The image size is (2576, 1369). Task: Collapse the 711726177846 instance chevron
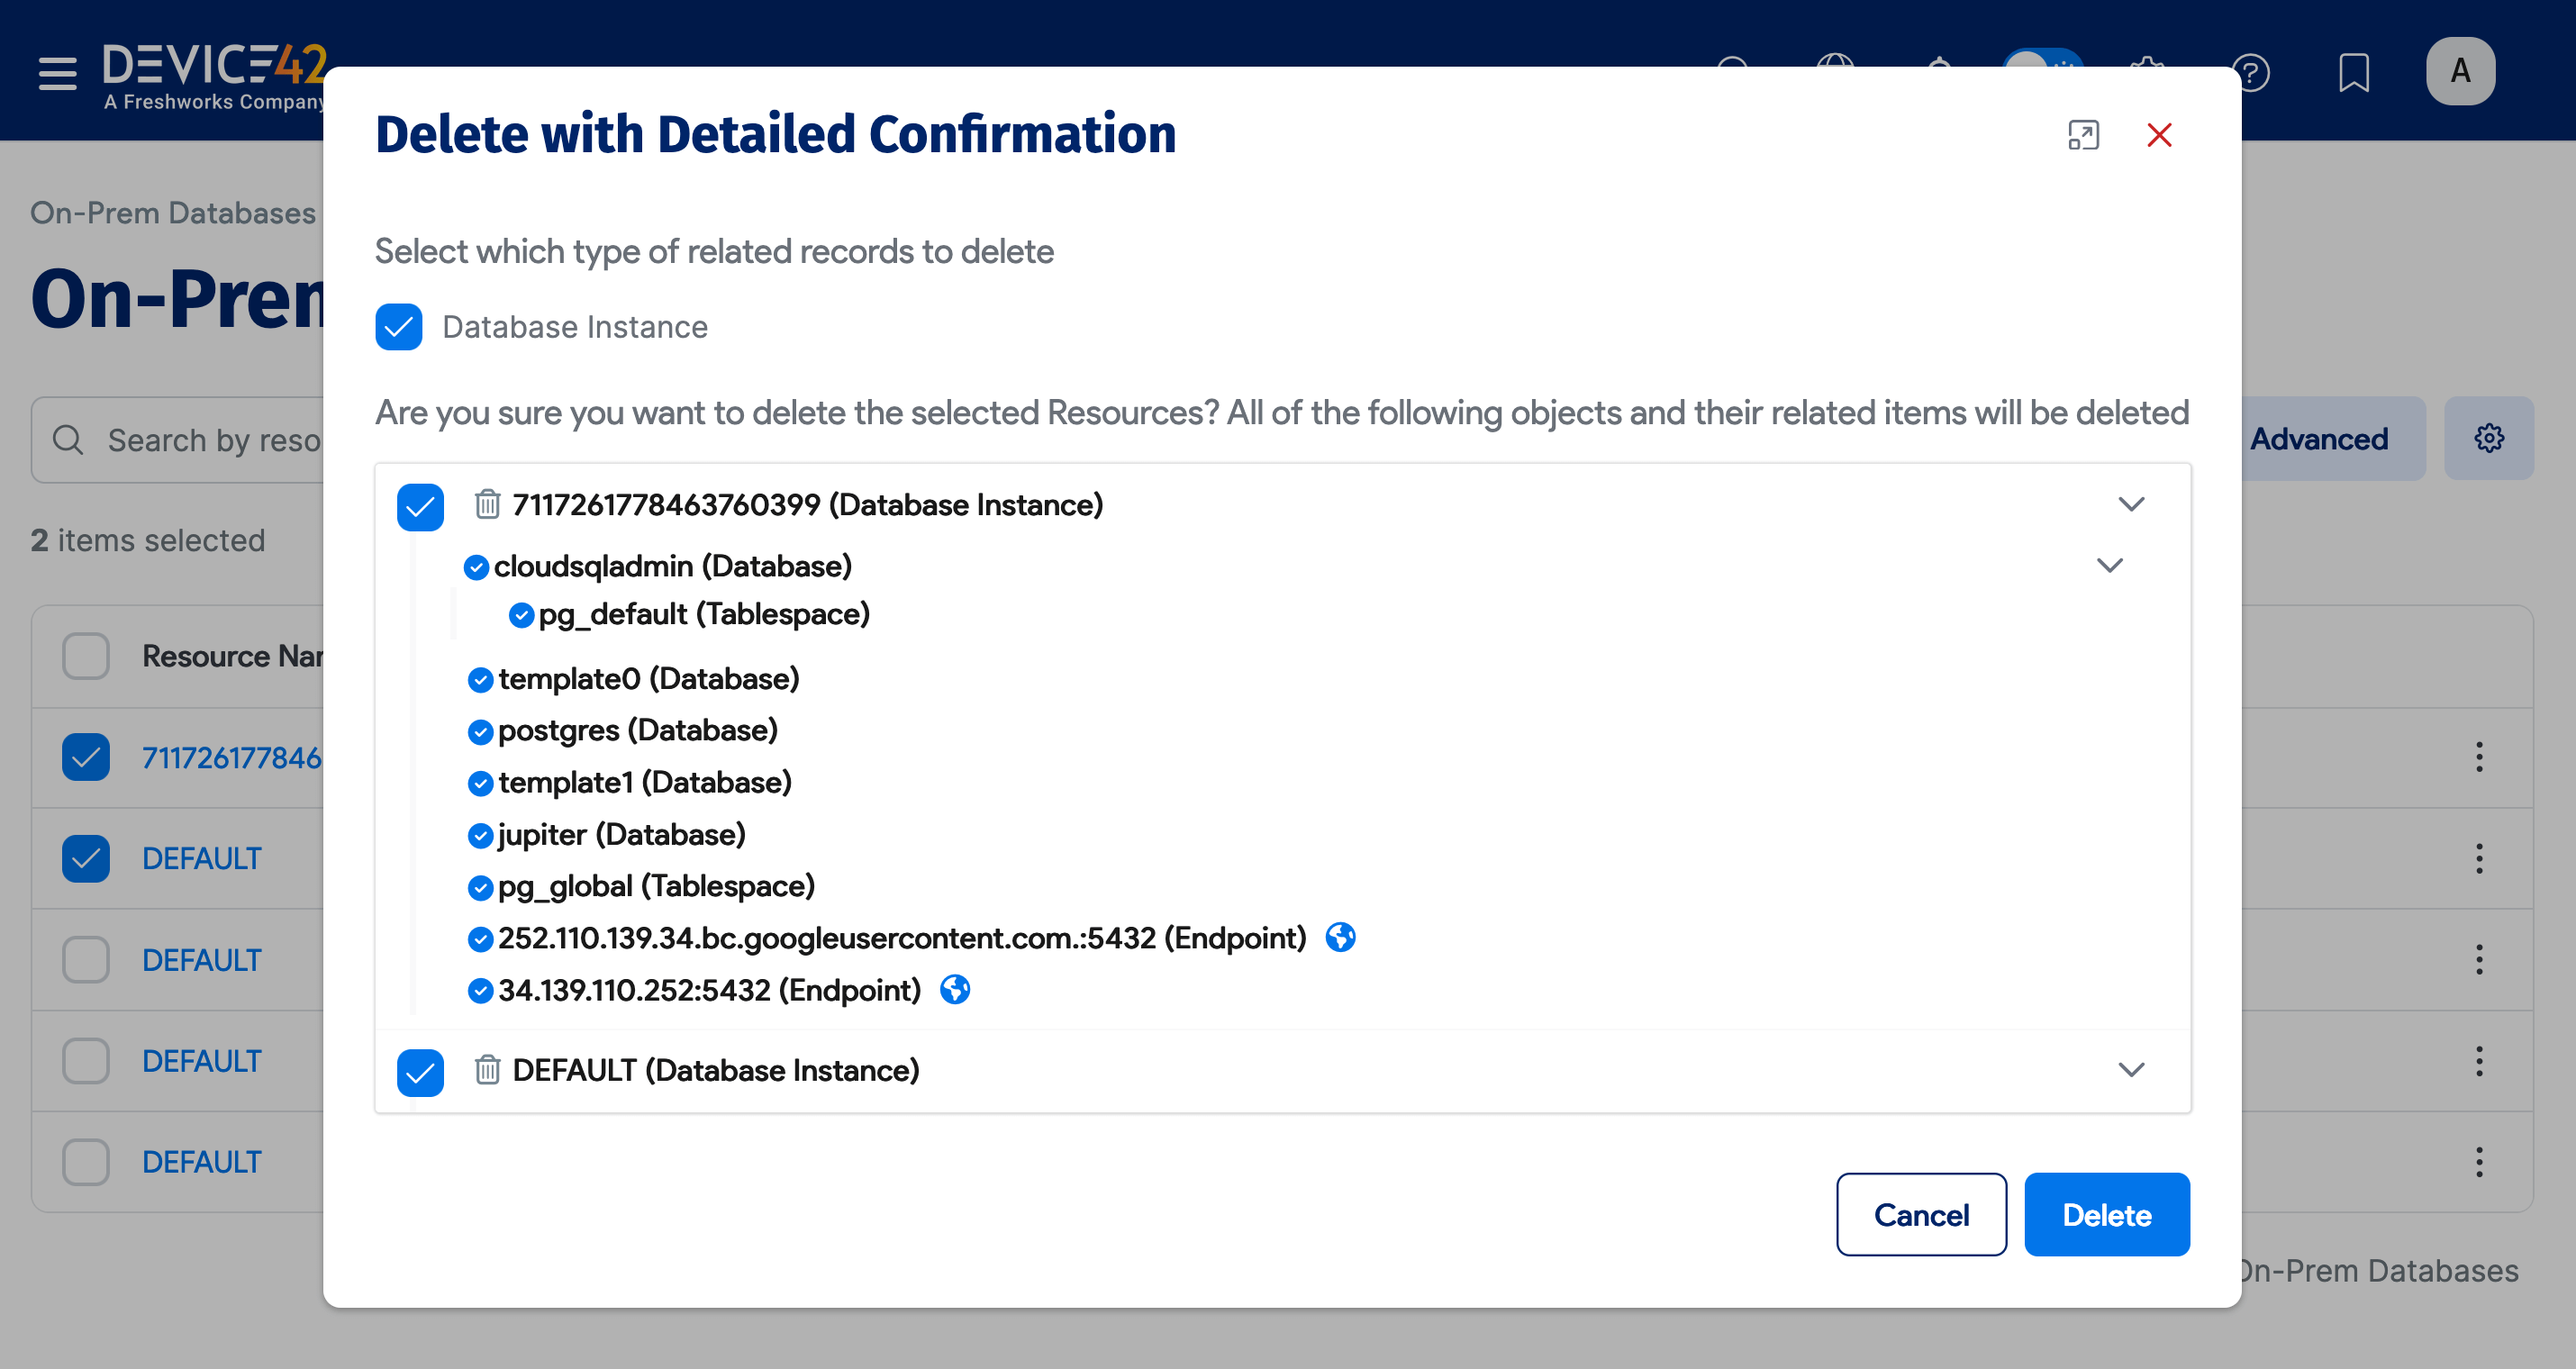[x=2133, y=503]
